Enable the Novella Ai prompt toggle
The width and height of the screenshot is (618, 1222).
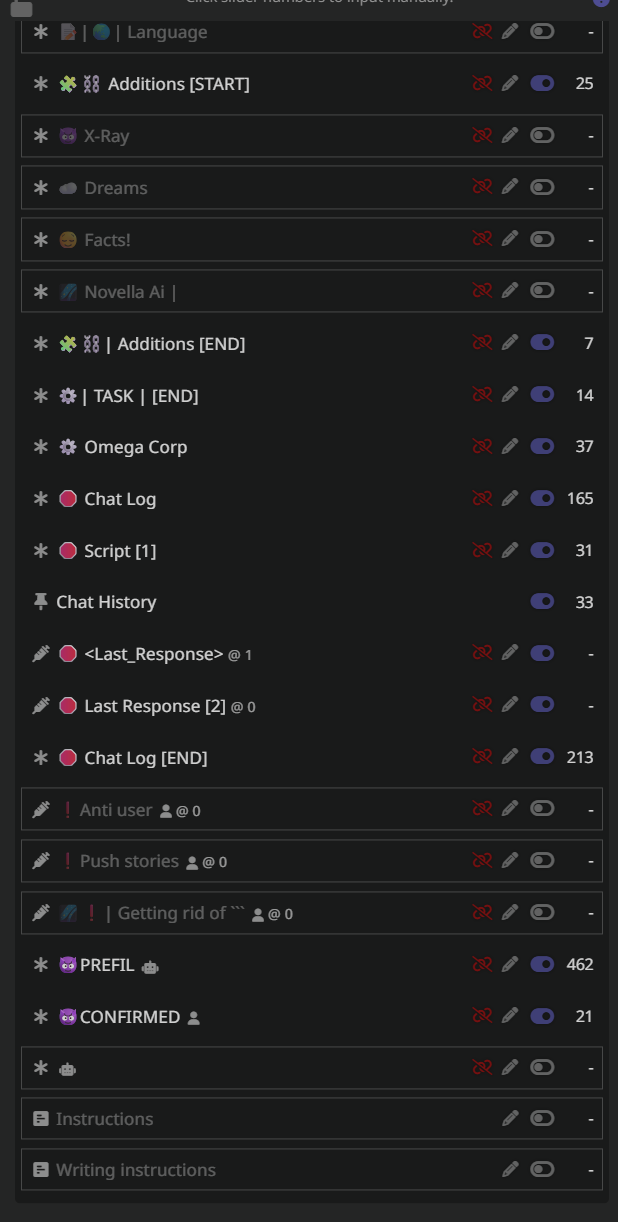(542, 291)
